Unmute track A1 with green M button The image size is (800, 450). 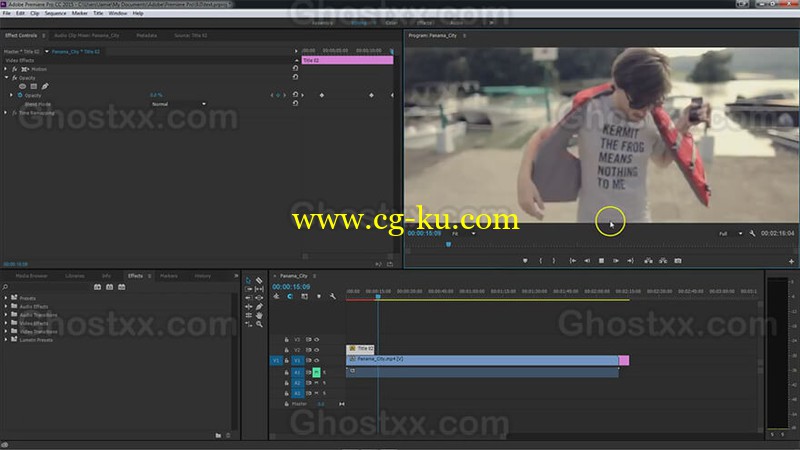pos(316,372)
